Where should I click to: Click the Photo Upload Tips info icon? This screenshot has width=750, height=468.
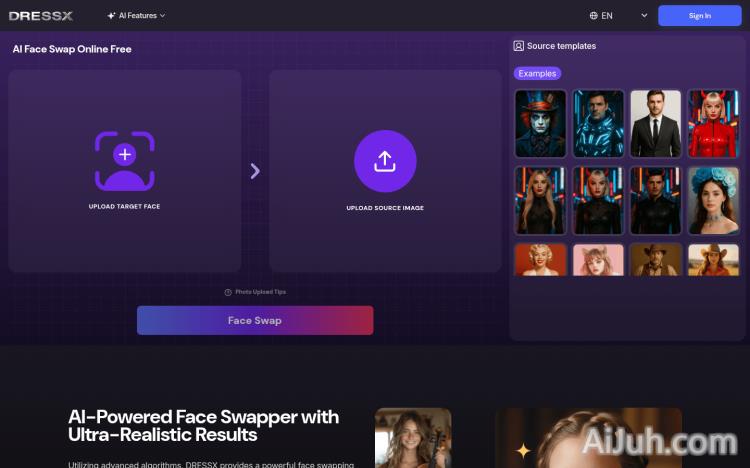coord(228,292)
